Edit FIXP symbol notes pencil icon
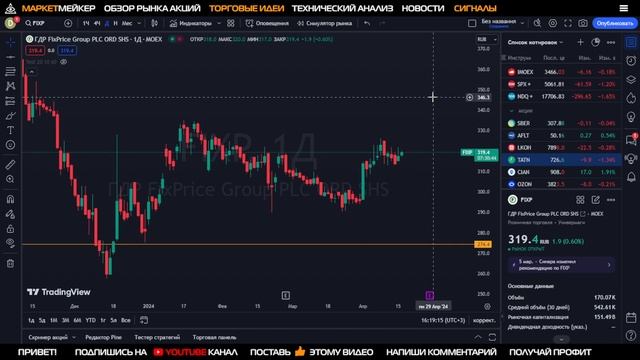Viewport: 640px width, 360px height. 596,200
